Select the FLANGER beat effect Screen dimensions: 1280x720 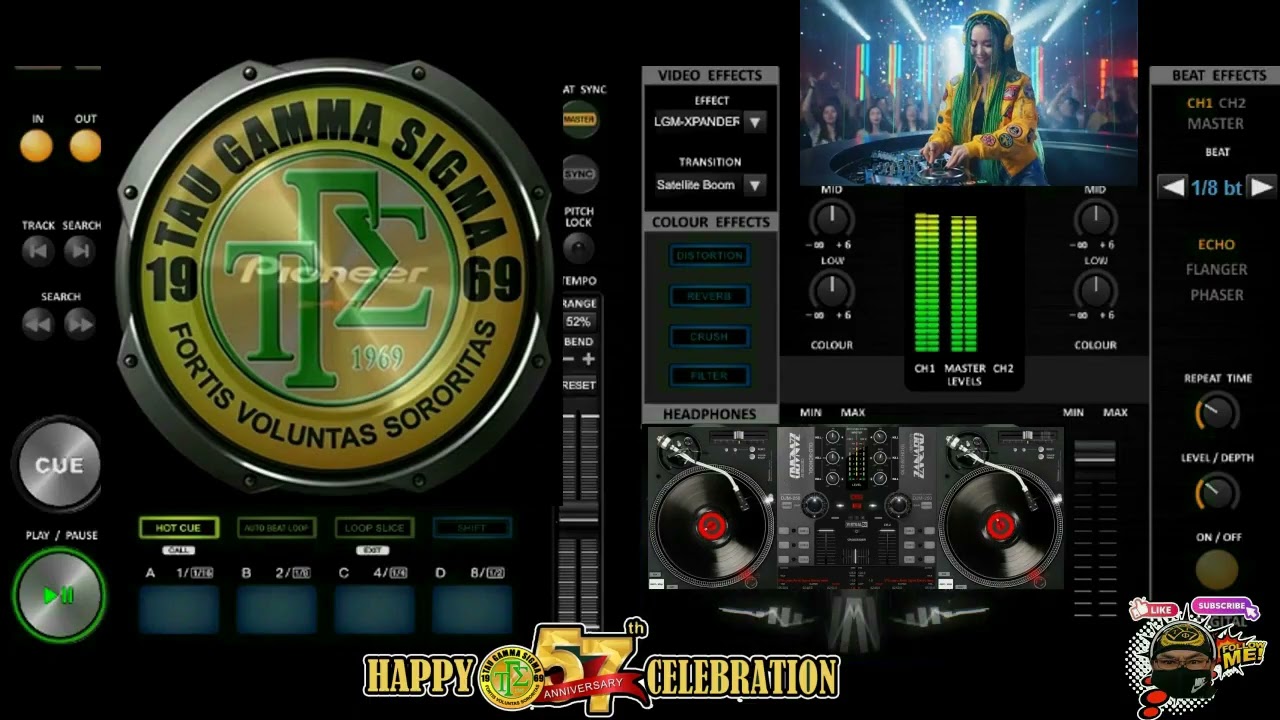(1216, 269)
